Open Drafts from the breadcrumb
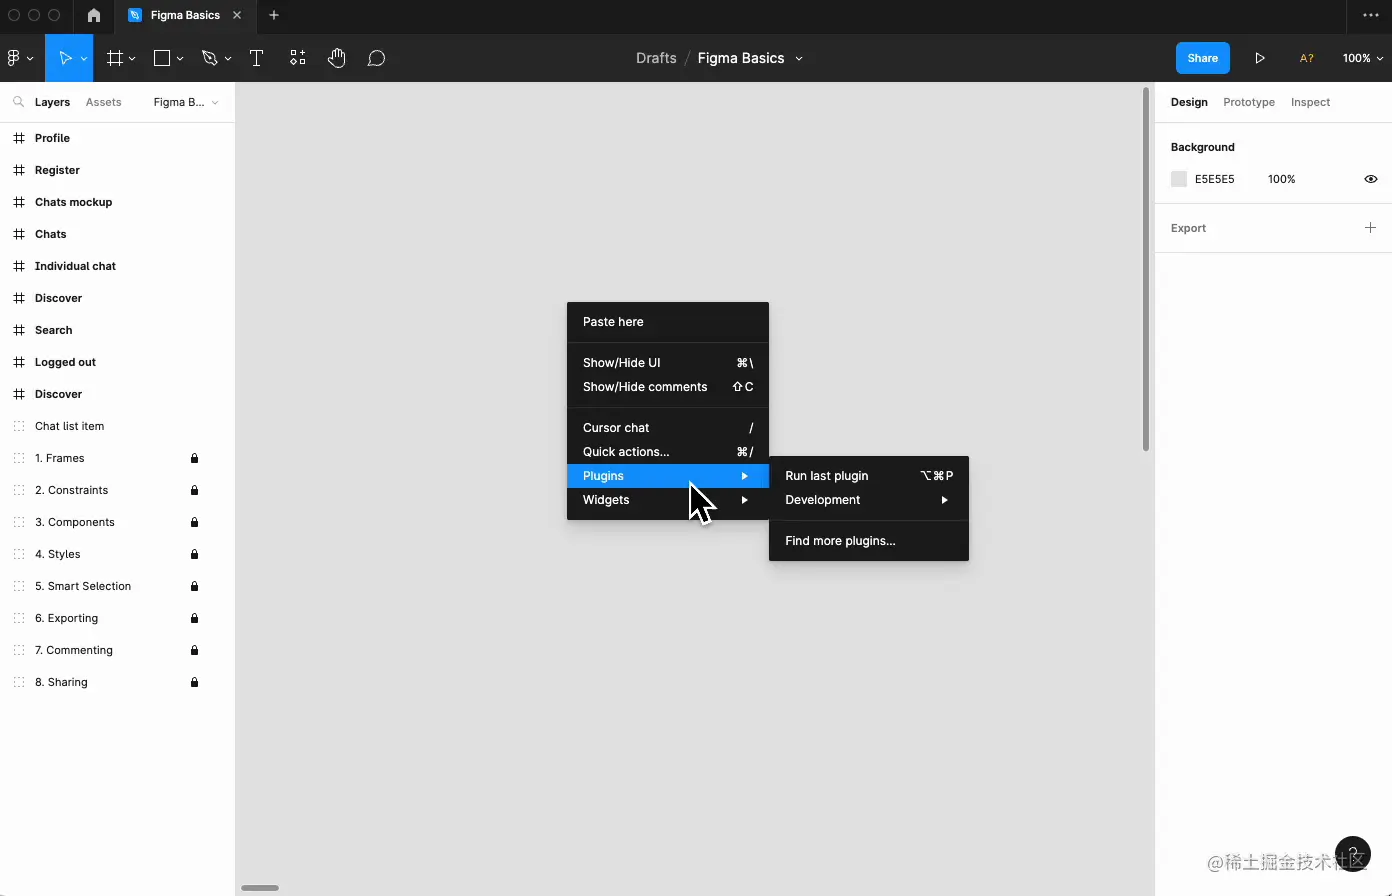This screenshot has height=896, width=1392. [656, 57]
